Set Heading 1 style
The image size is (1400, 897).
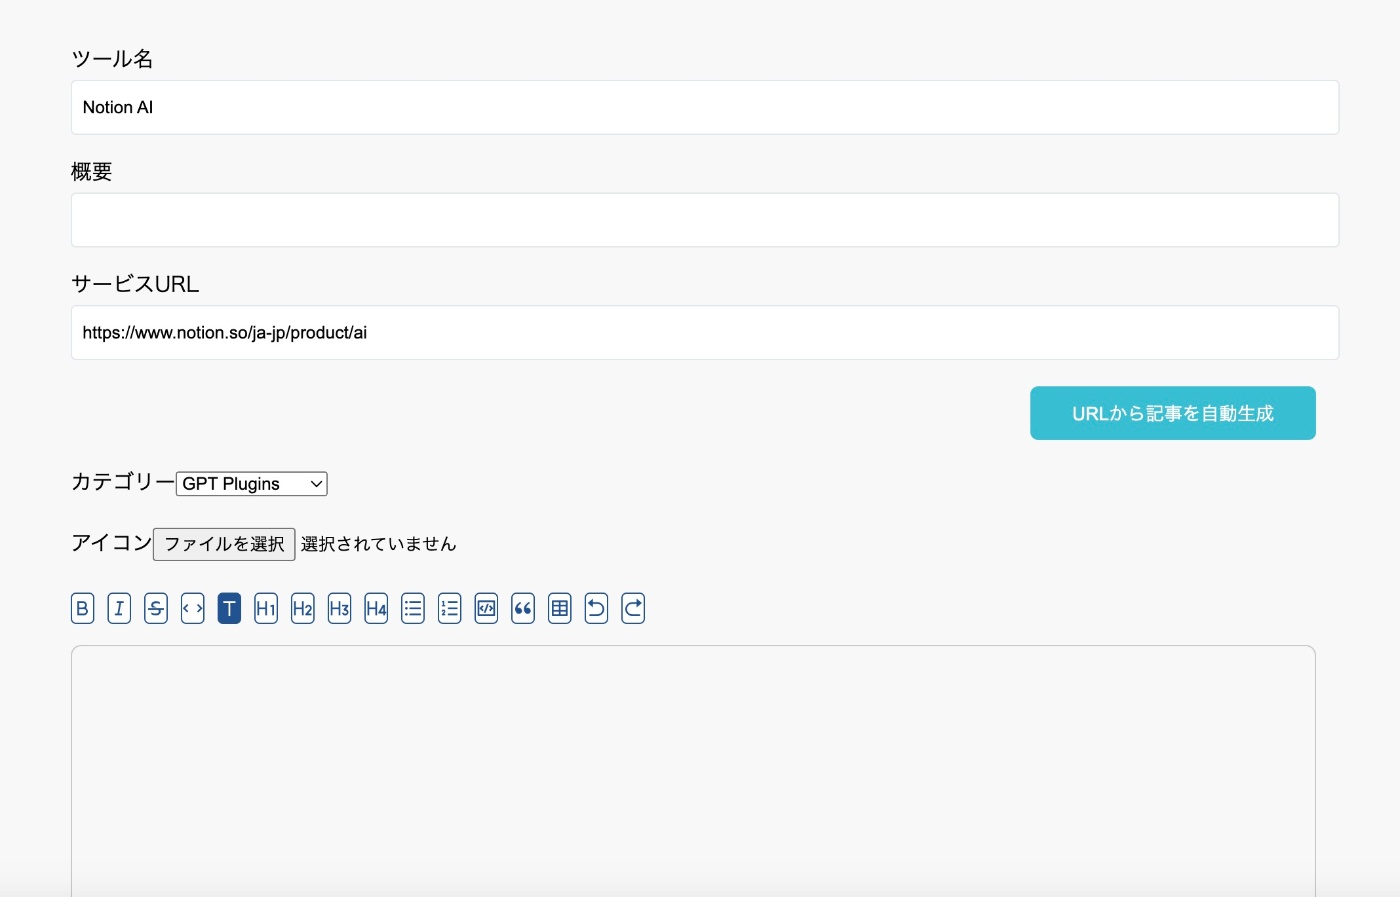tap(266, 608)
